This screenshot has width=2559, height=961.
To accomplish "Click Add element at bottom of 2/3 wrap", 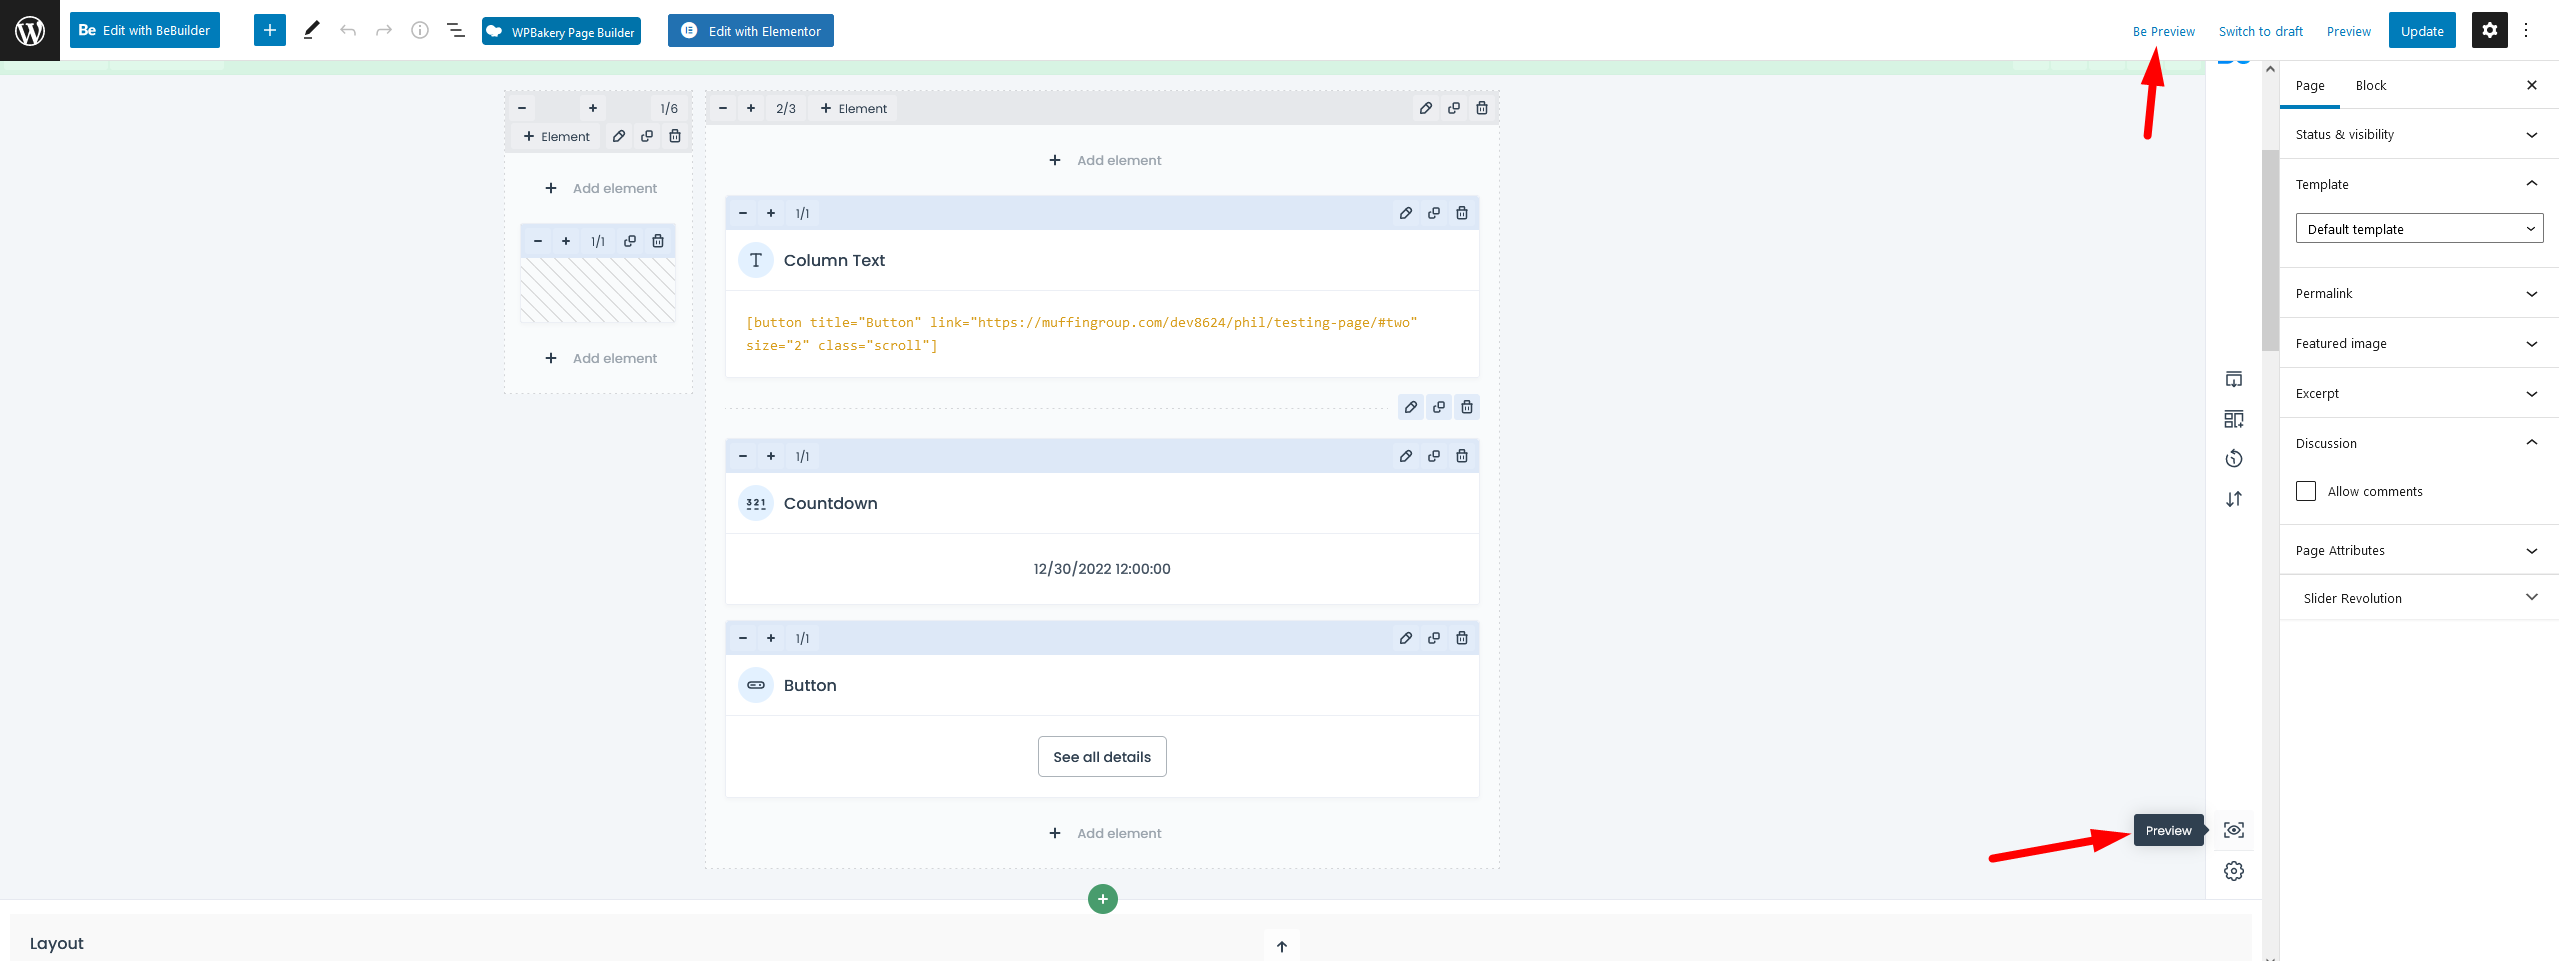I will coord(1105,833).
